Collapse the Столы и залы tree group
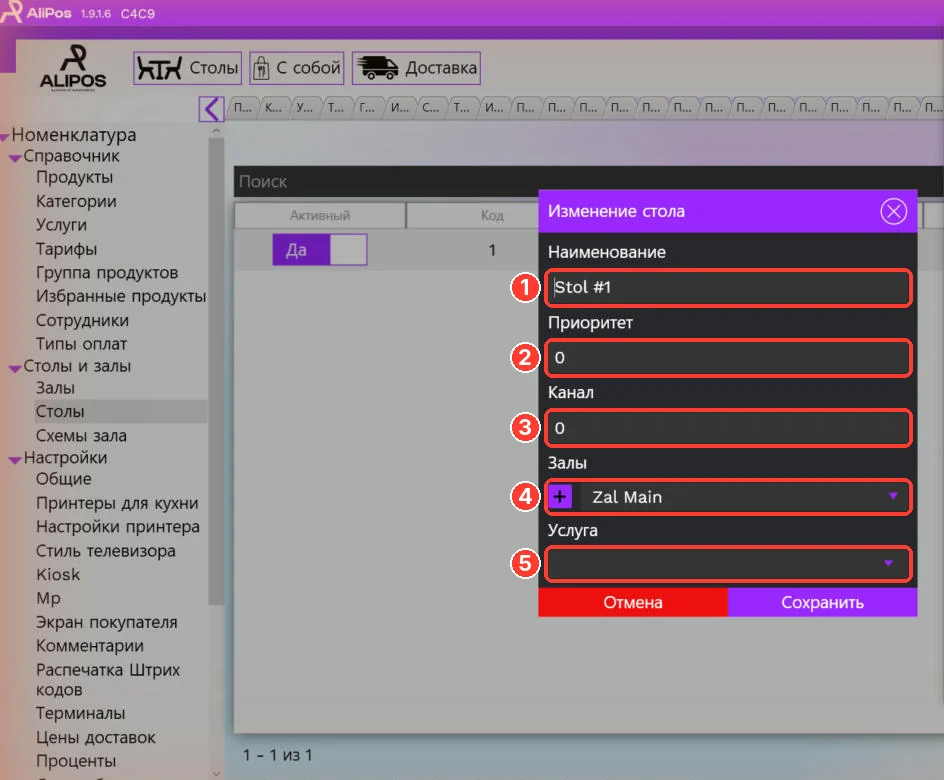 point(16,368)
